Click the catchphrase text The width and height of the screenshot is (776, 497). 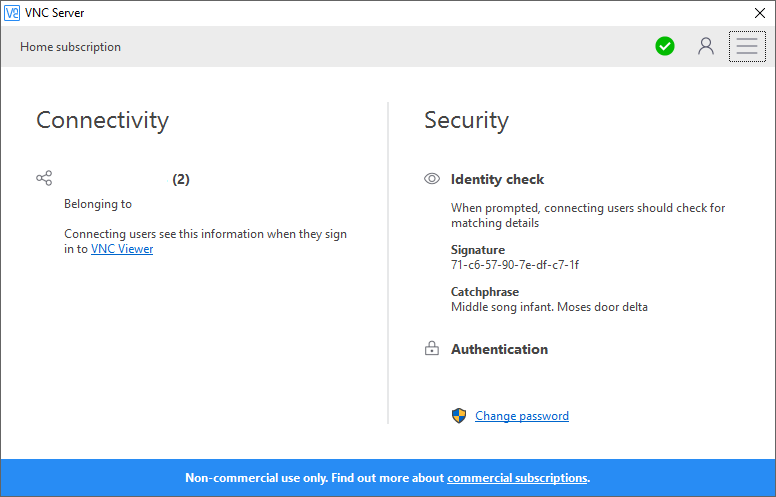coord(549,307)
